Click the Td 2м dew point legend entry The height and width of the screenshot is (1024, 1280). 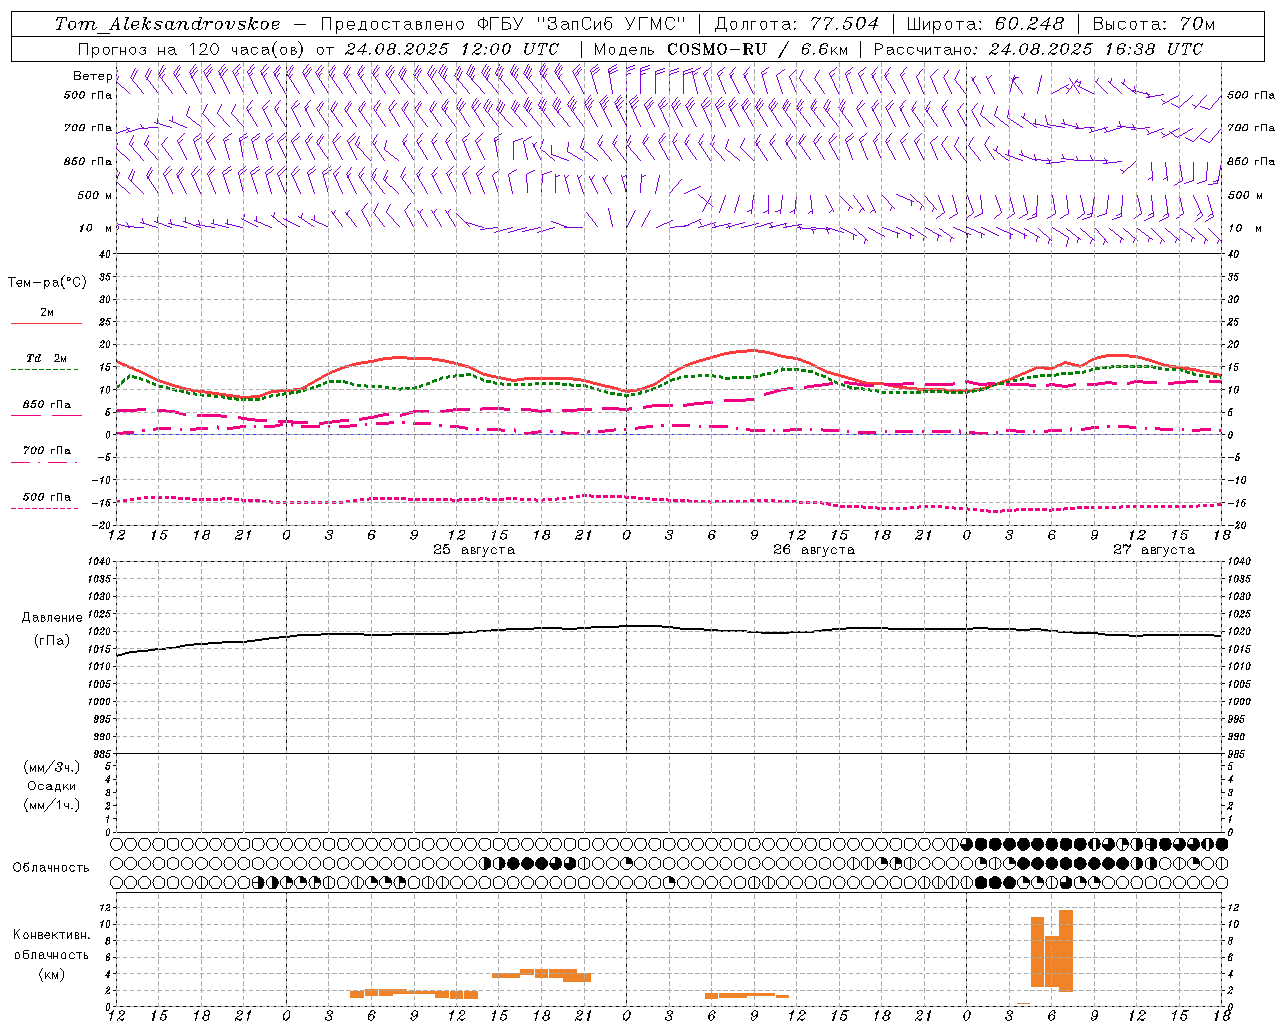[x=46, y=364]
